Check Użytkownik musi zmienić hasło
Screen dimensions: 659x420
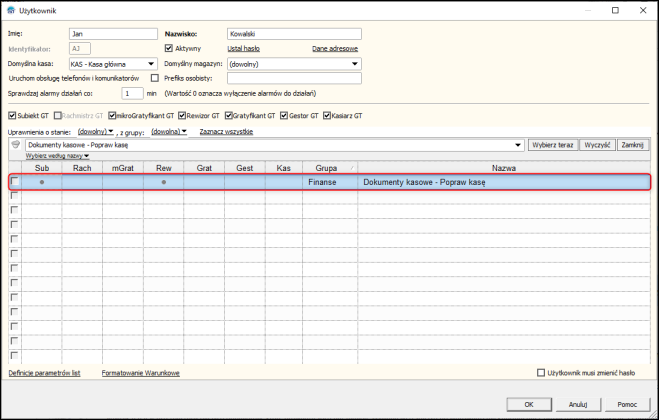pyautogui.click(x=541, y=372)
